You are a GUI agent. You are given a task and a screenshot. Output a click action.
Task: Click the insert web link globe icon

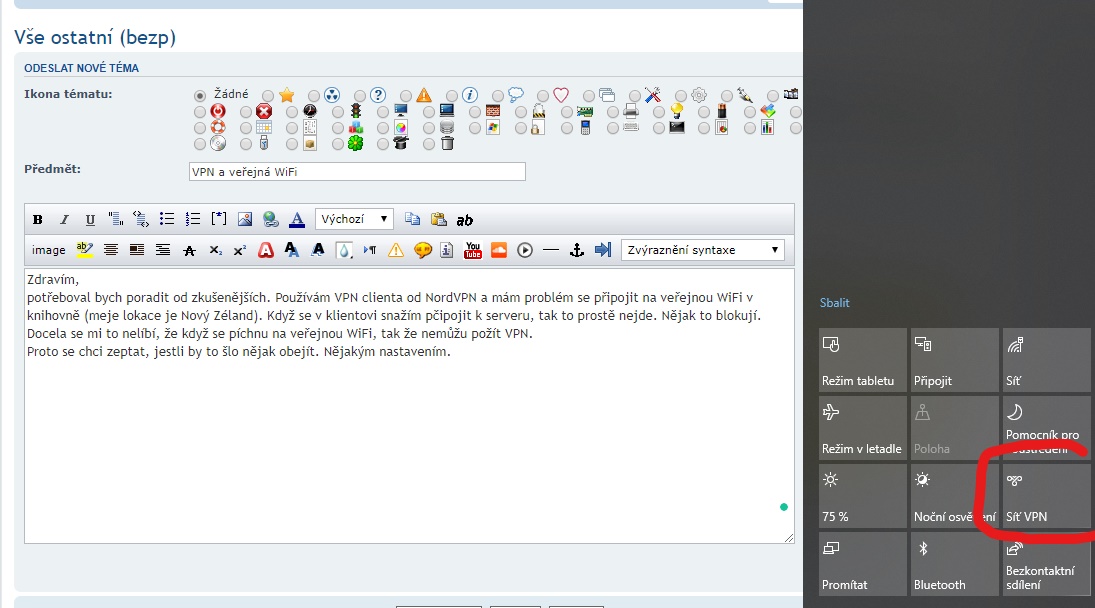(271, 220)
